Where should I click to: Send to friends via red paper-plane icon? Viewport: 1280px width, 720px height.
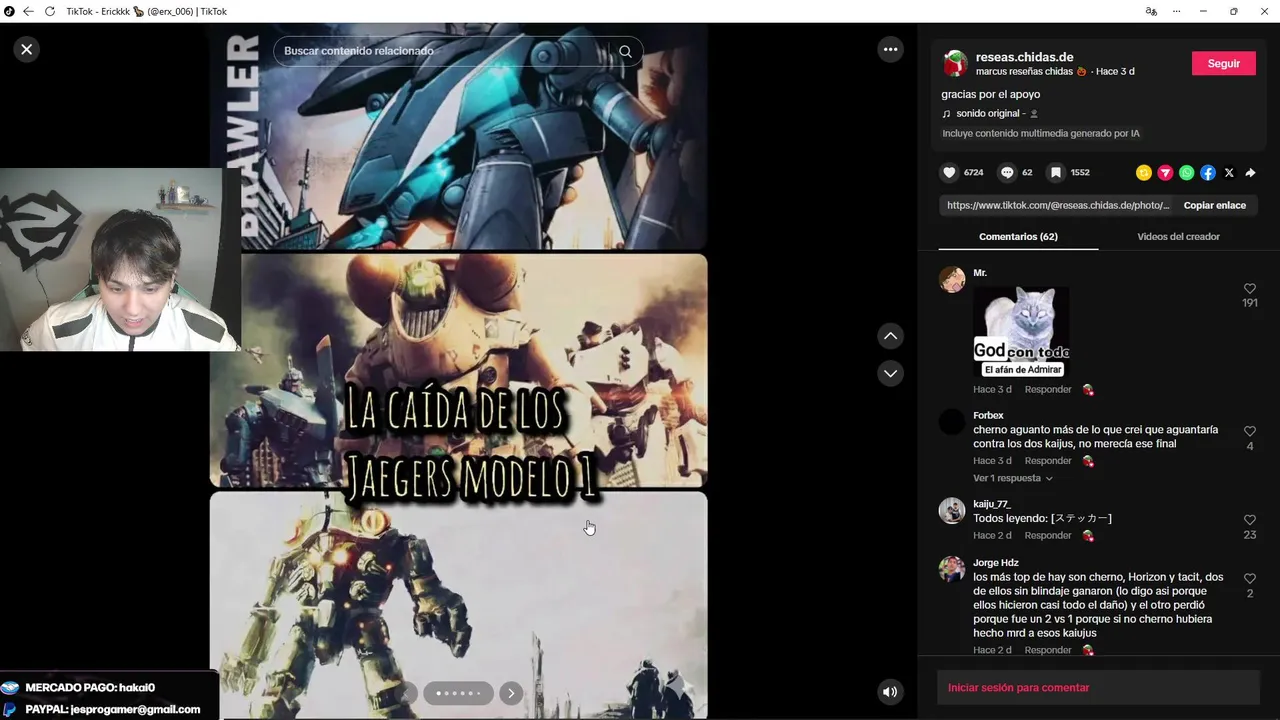click(x=1165, y=173)
